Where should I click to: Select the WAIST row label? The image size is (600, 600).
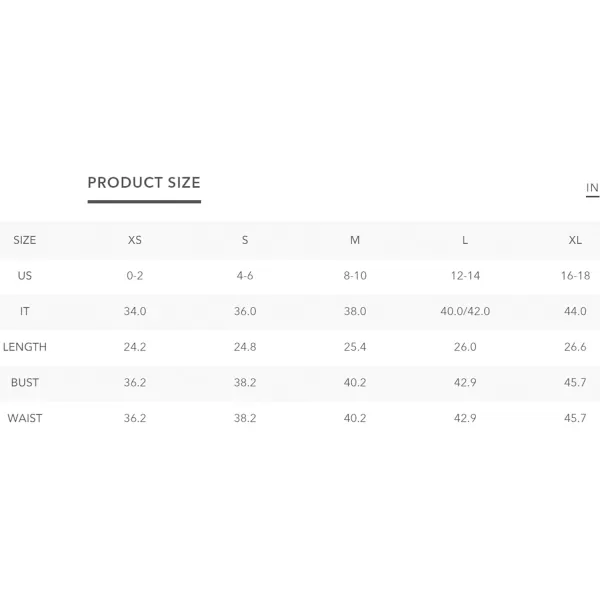click(24, 418)
